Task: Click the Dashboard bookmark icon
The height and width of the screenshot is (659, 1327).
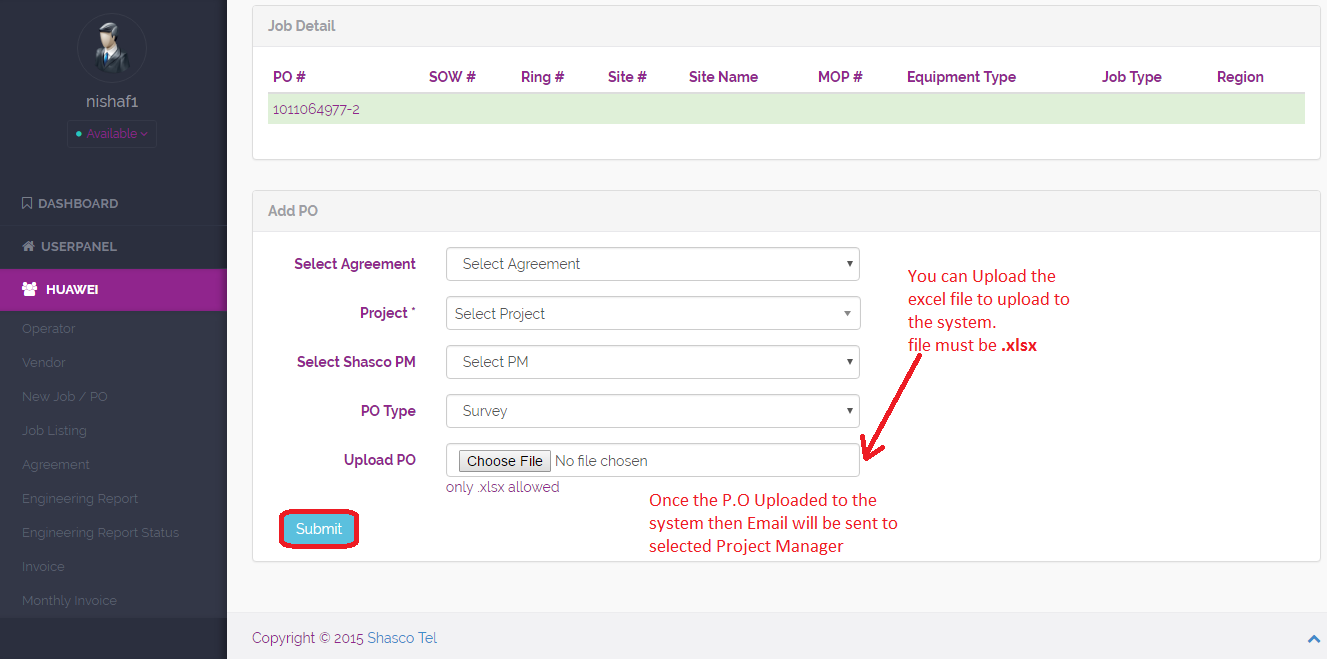Action: (x=27, y=203)
